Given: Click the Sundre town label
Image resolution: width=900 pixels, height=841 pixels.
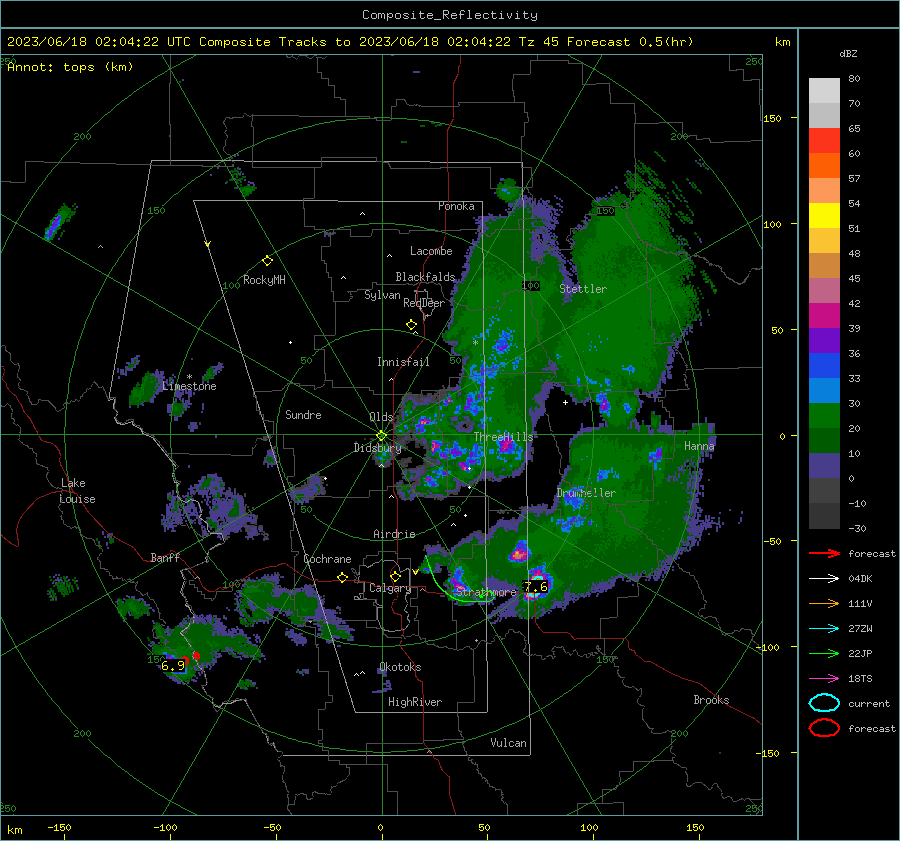Looking at the screenshot, I should point(303,415).
